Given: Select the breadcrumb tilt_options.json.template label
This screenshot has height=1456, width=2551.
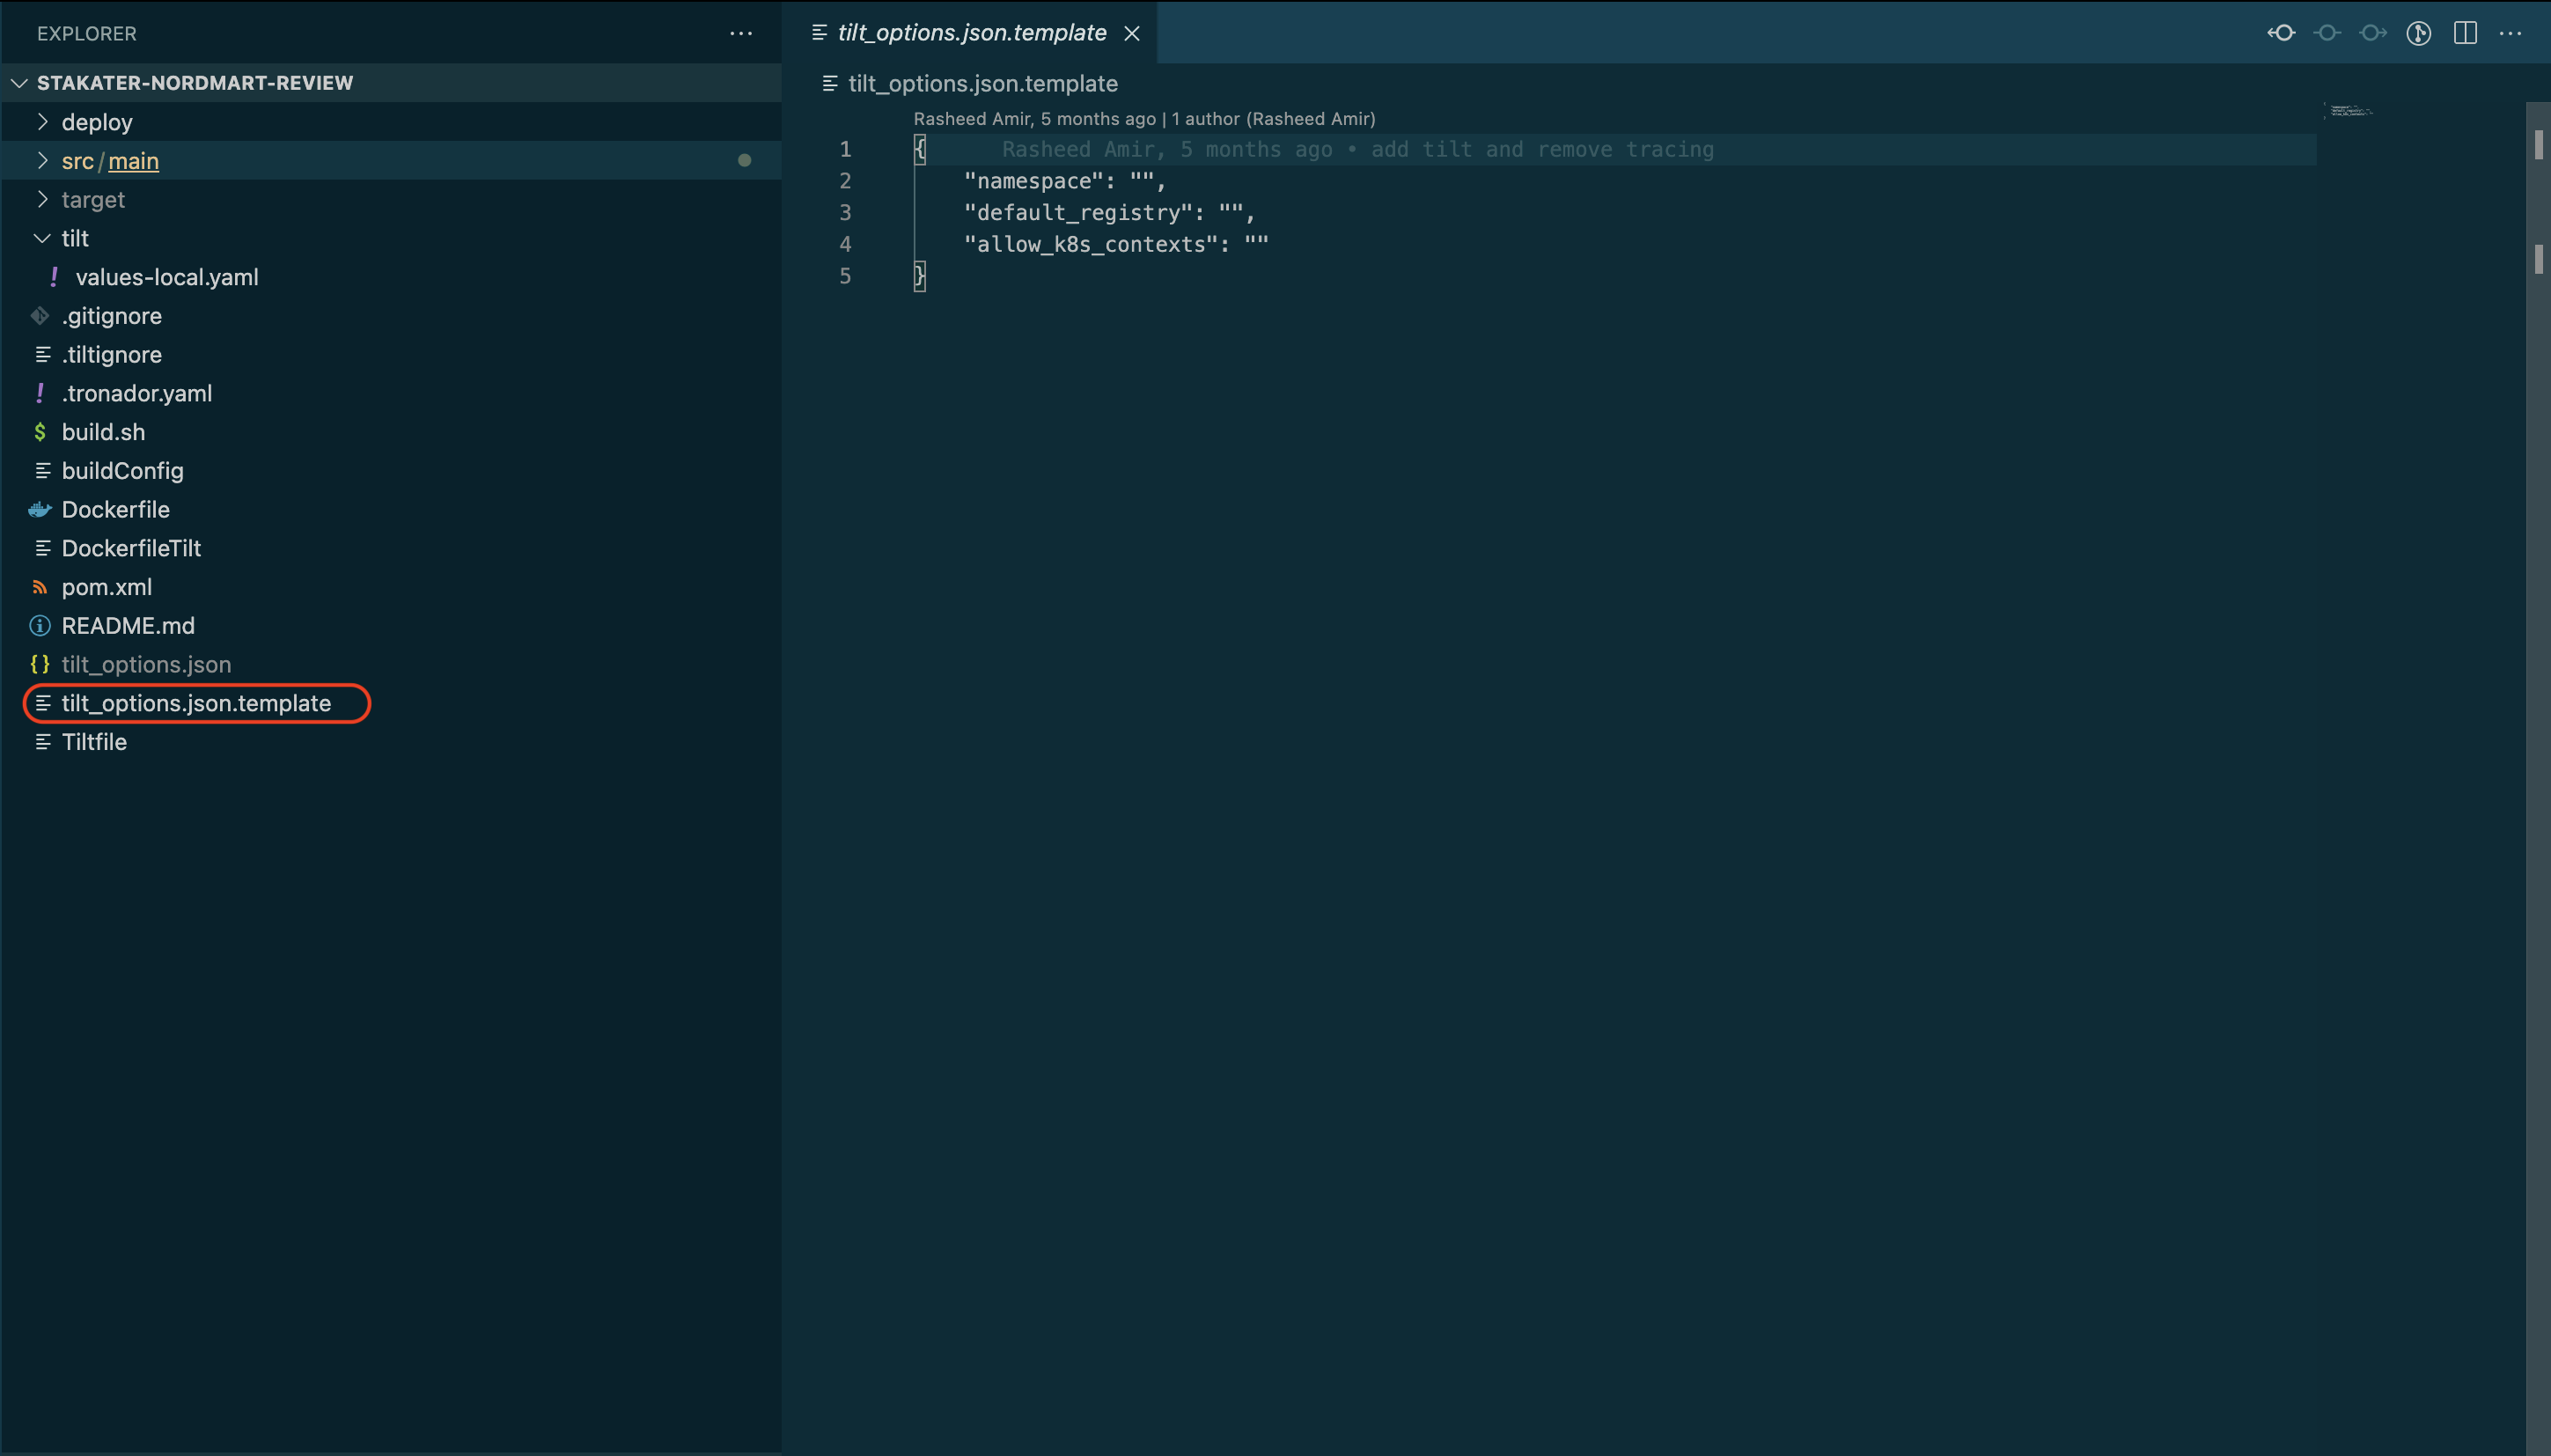Looking at the screenshot, I should pyautogui.click(x=983, y=84).
